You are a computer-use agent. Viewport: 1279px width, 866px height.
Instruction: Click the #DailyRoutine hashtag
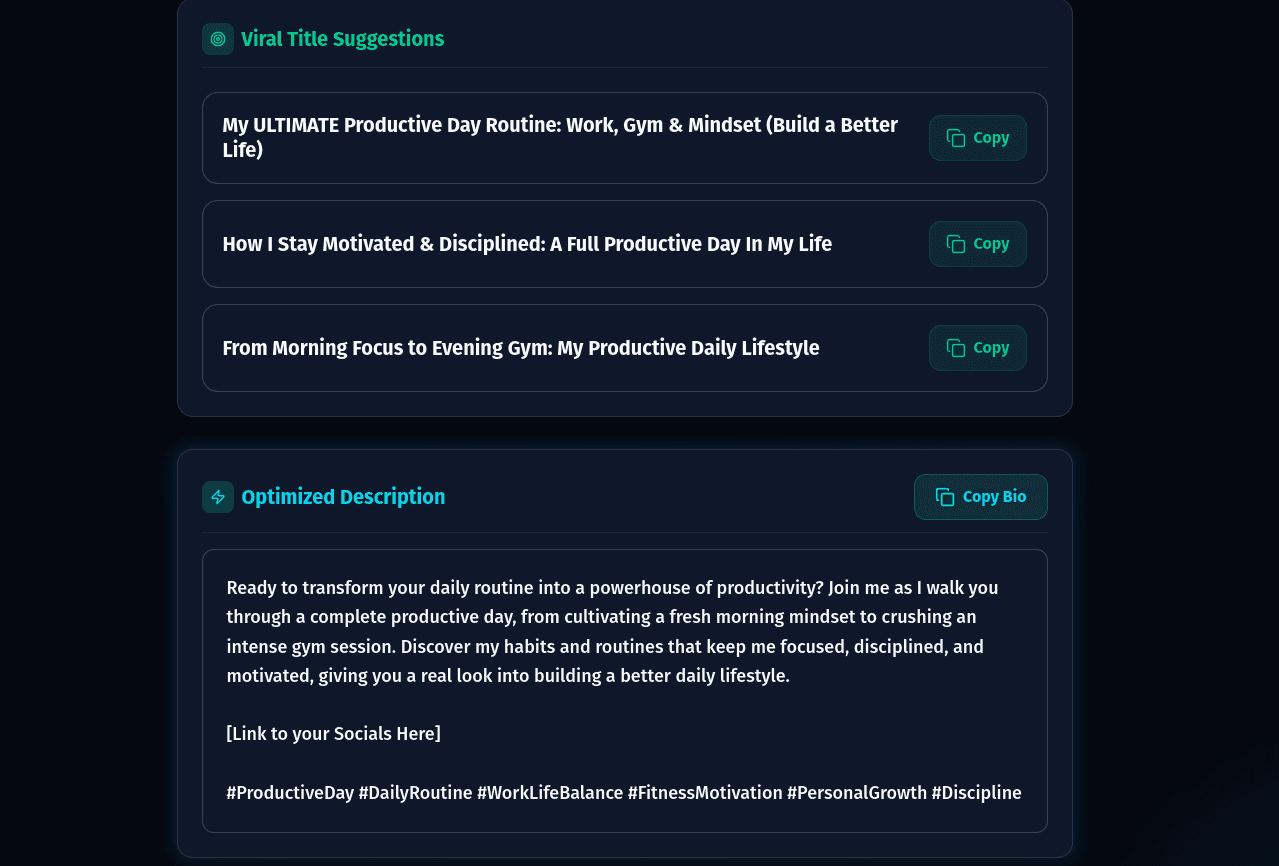coord(416,792)
